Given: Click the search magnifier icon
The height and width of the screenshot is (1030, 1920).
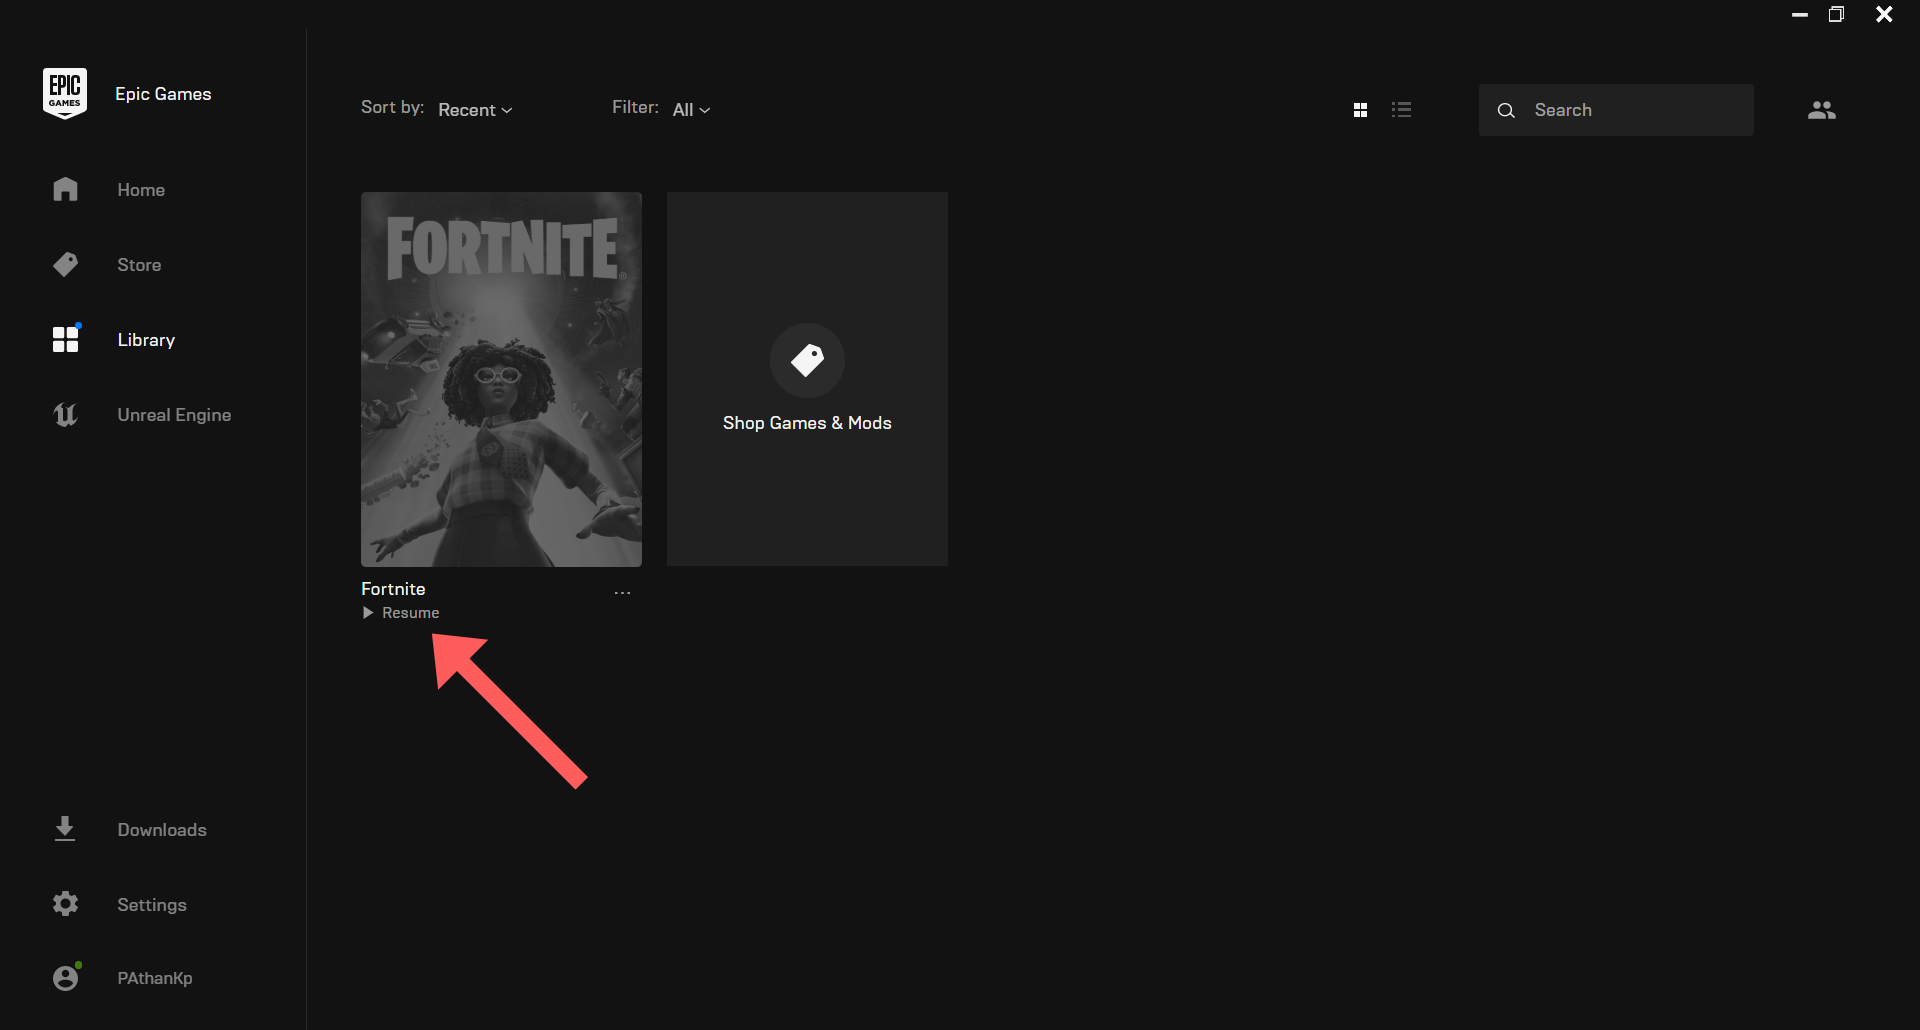Looking at the screenshot, I should tap(1506, 110).
